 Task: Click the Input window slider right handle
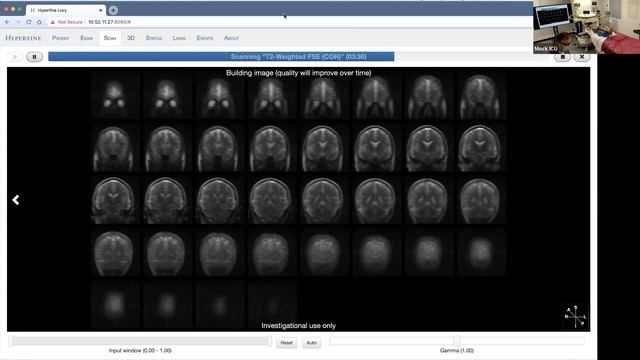coord(269,341)
